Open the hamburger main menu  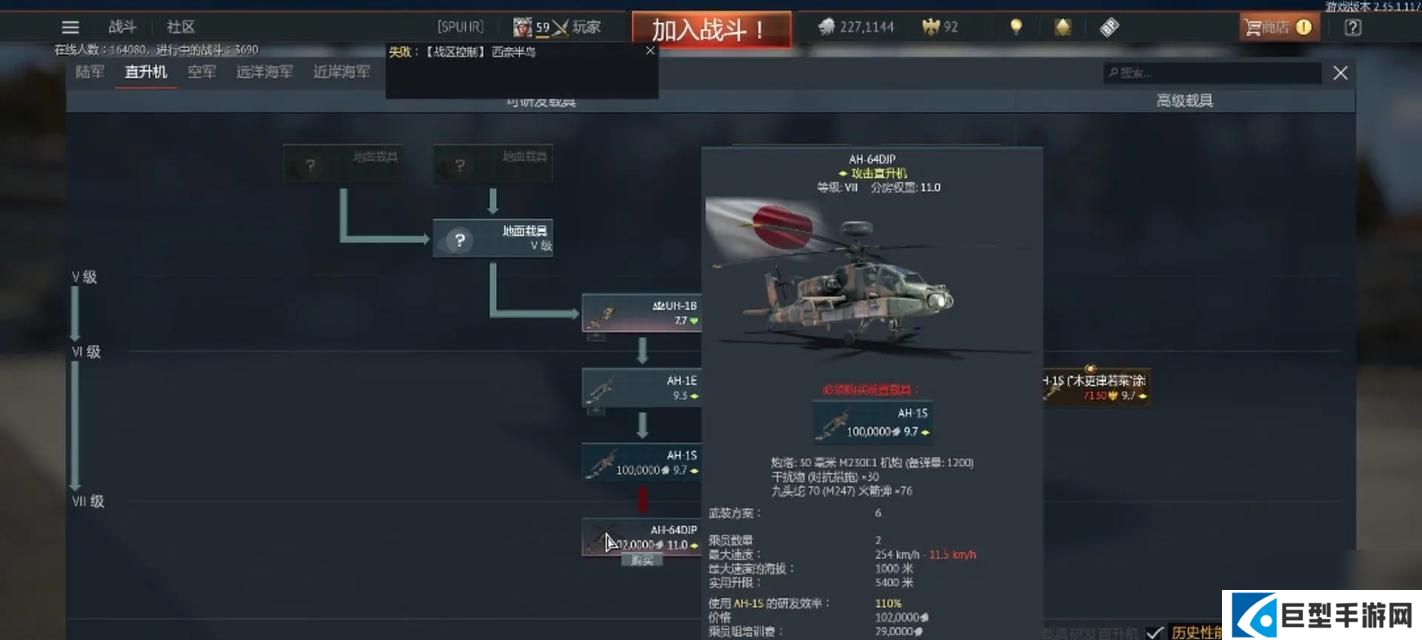pos(70,27)
